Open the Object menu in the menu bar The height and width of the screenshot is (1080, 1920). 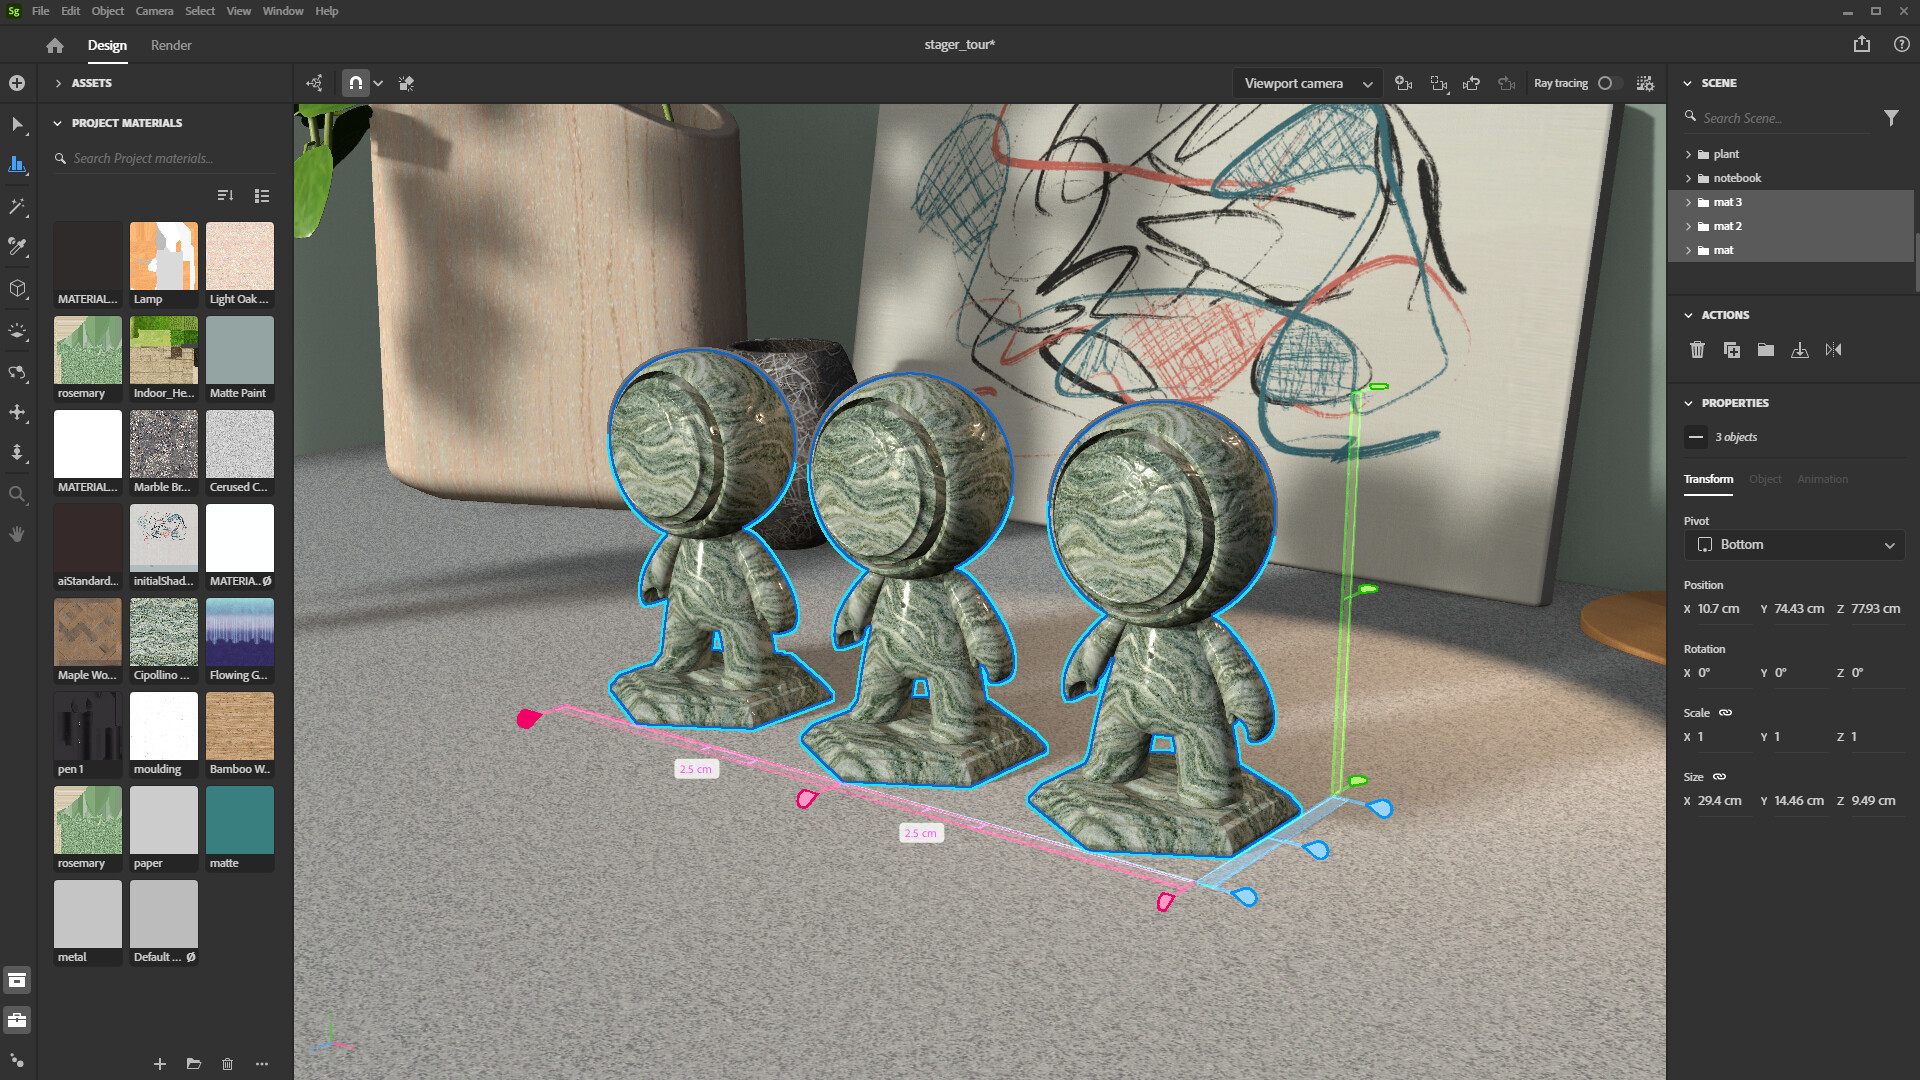[x=107, y=11]
